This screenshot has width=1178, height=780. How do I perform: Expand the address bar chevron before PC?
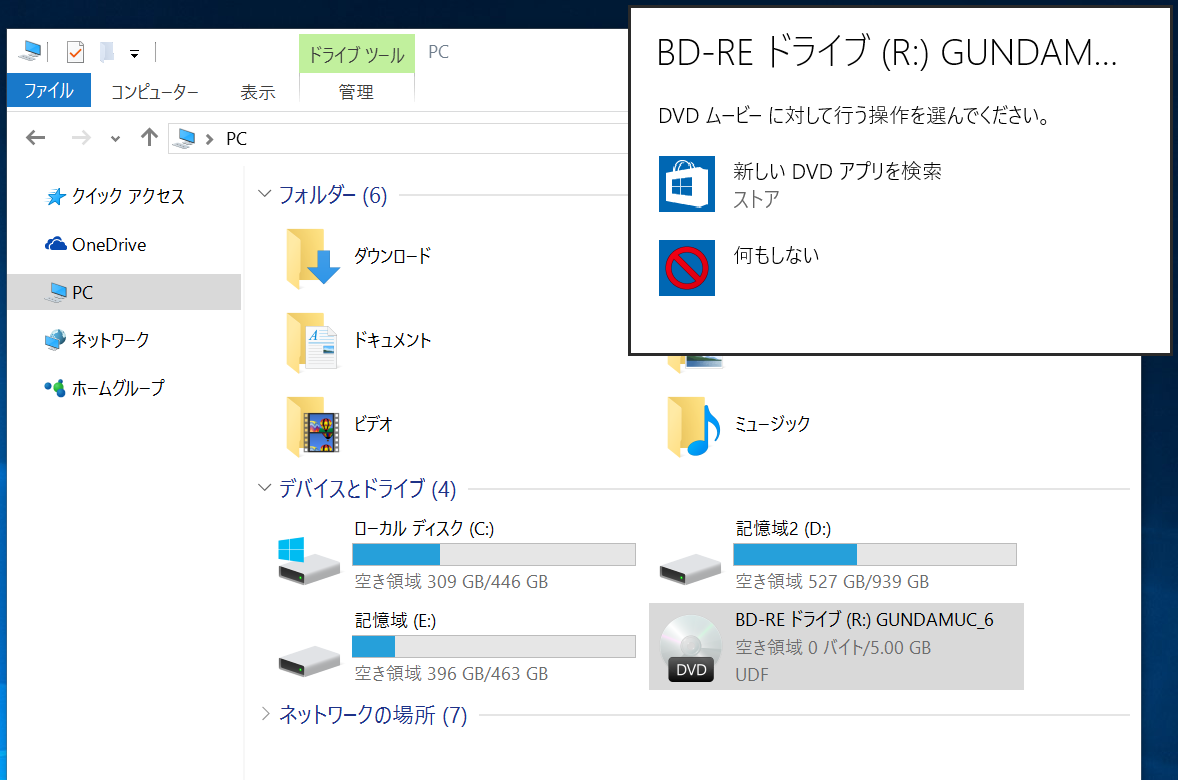point(210,139)
